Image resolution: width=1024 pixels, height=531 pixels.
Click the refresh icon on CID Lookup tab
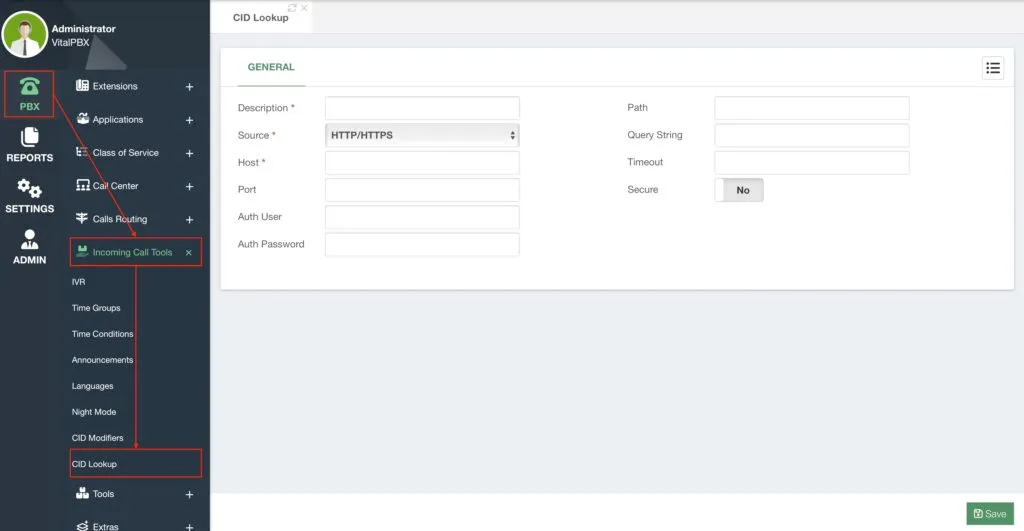(x=292, y=8)
